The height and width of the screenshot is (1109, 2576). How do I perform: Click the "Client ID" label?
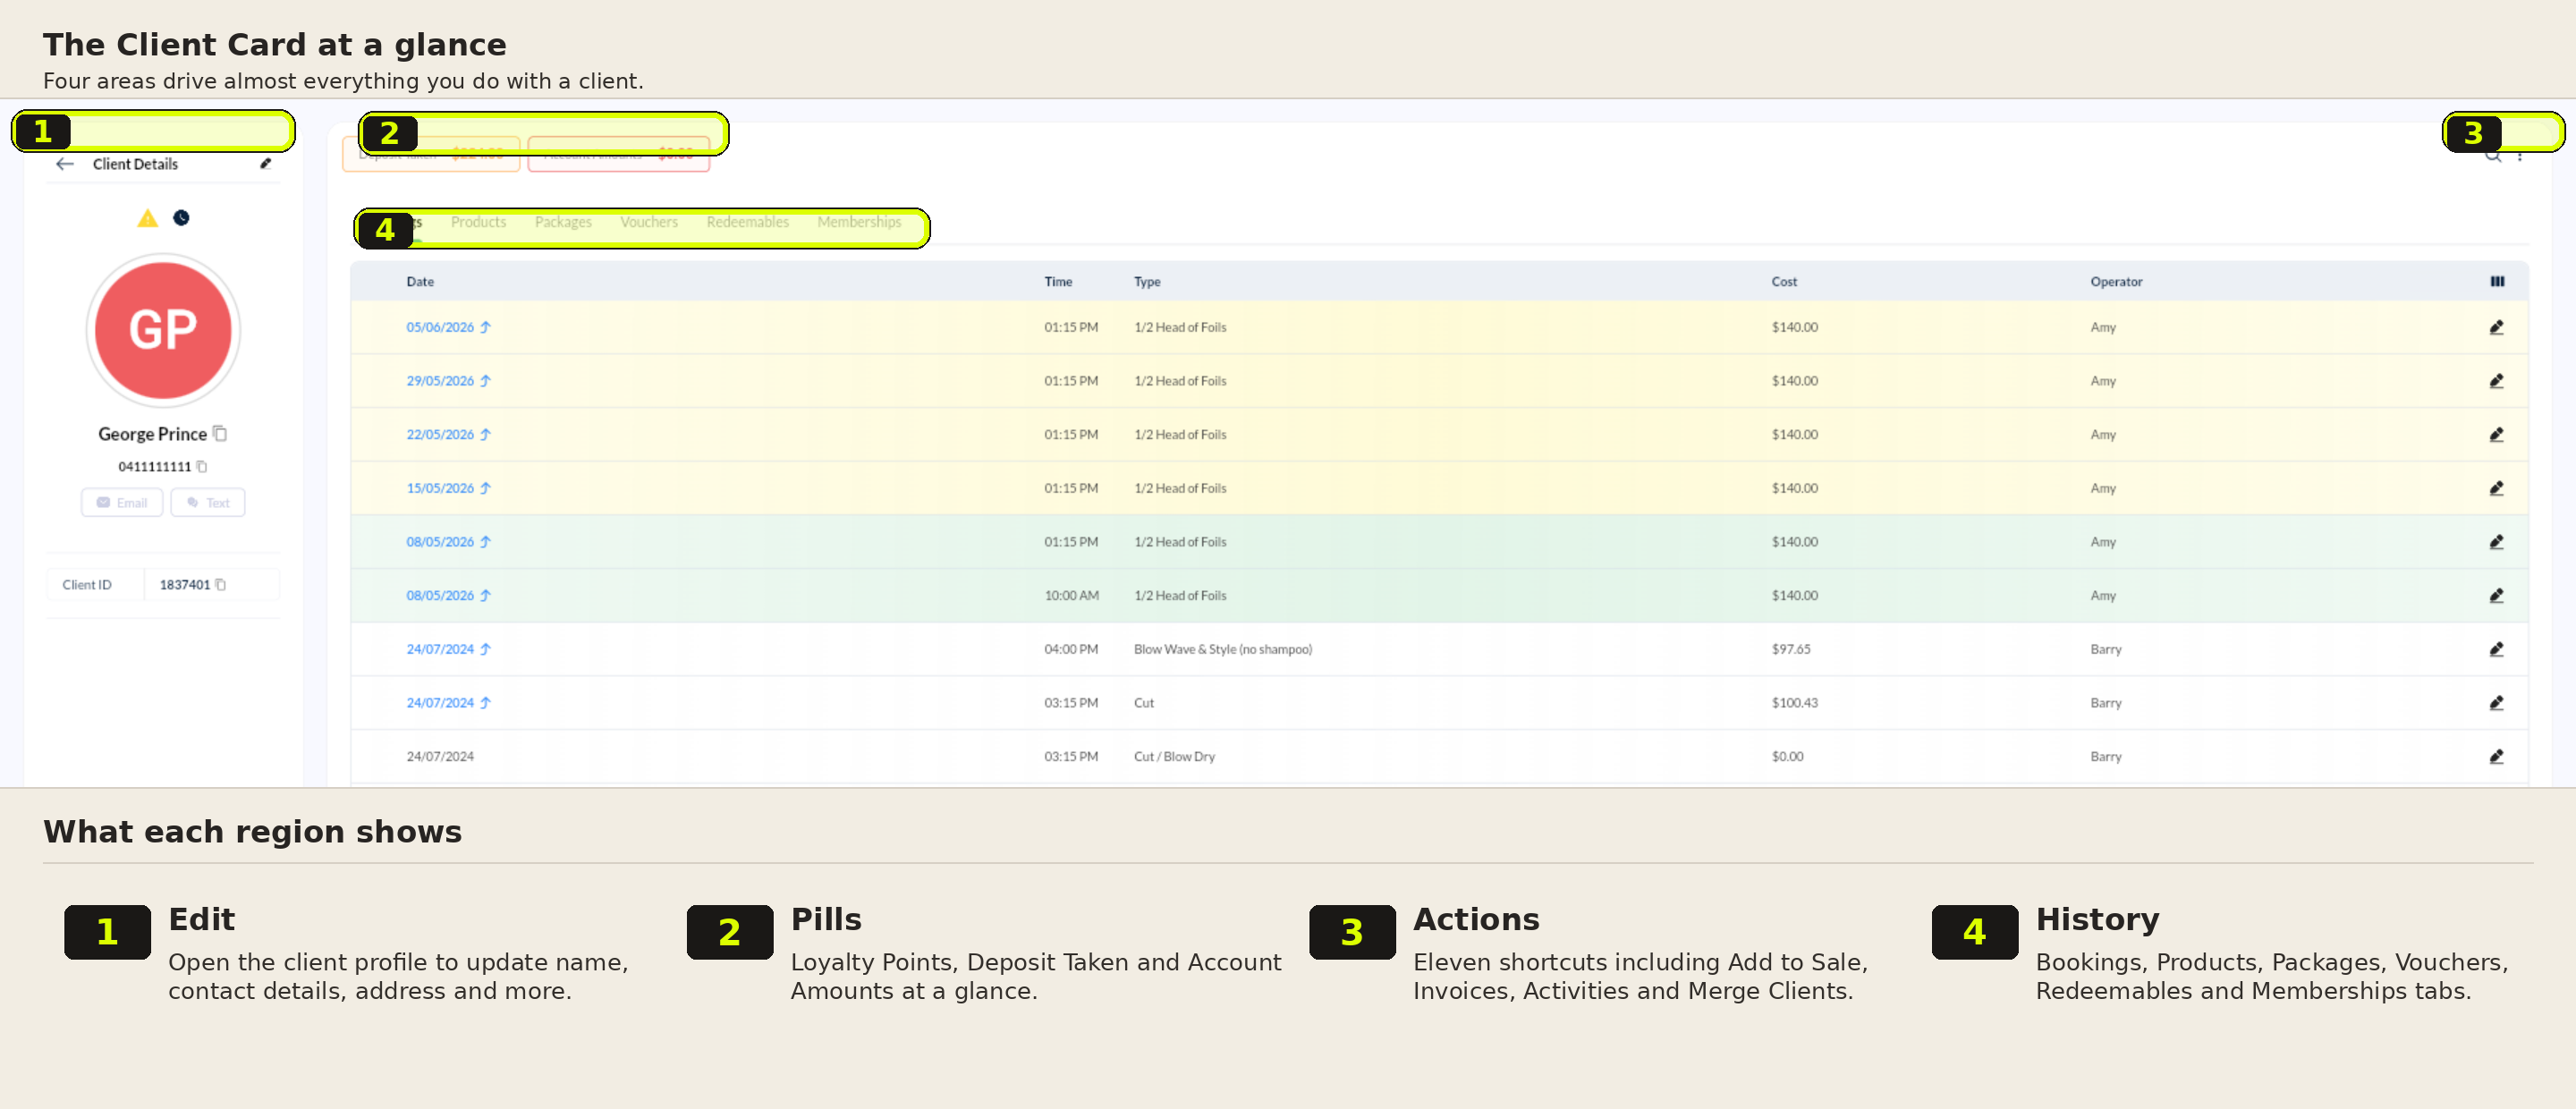(x=87, y=585)
